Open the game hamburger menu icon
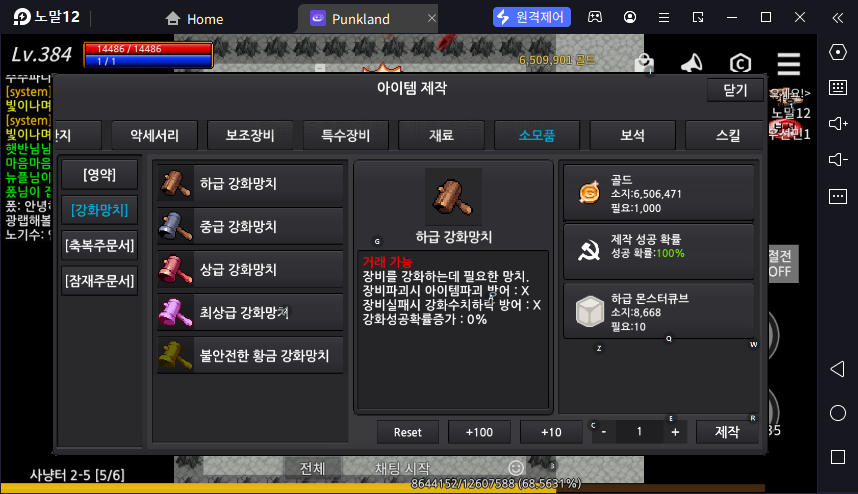 (789, 63)
